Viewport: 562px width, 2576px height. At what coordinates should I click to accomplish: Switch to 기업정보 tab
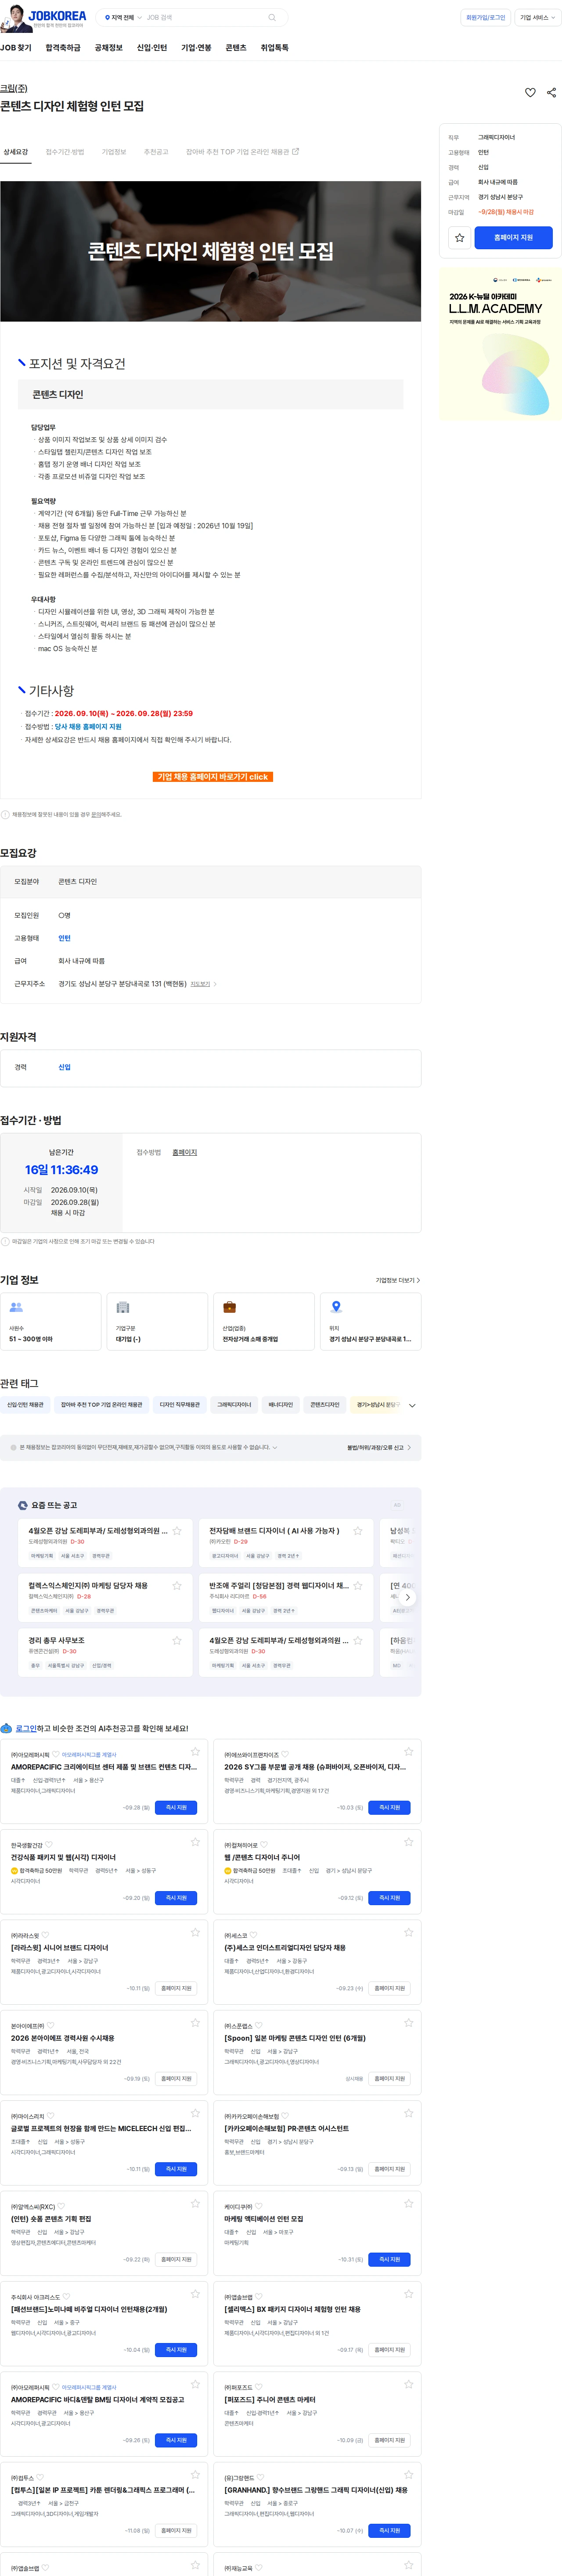(x=114, y=152)
